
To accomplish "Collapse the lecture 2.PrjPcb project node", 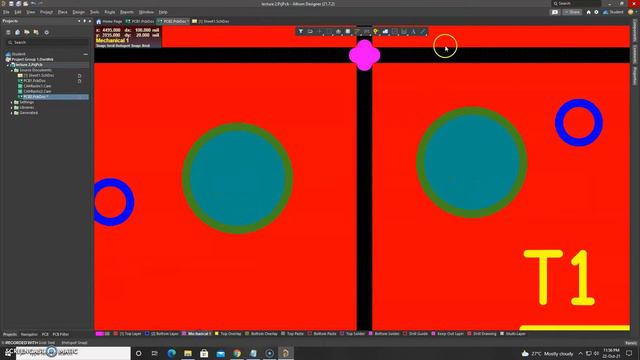I will [8, 65].
